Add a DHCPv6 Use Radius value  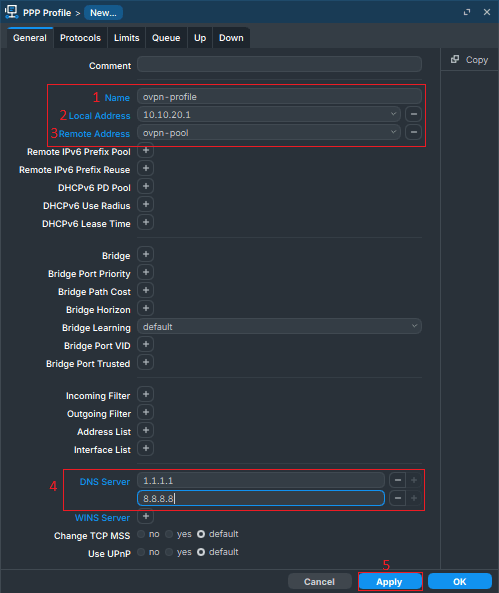click(146, 205)
